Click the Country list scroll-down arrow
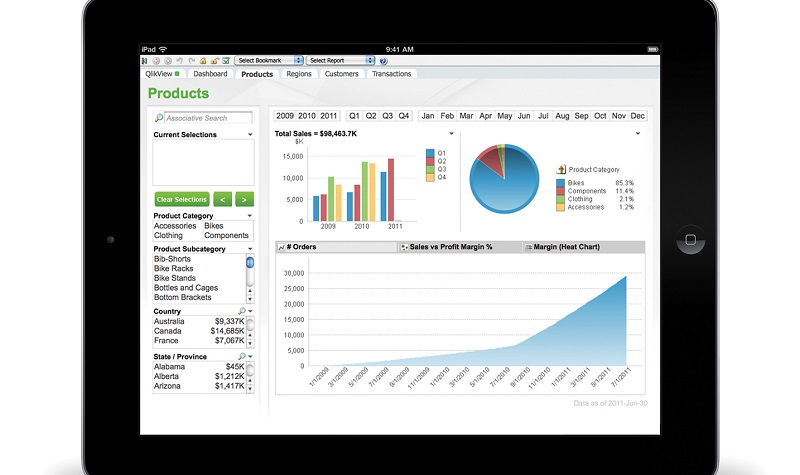The width and height of the screenshot is (800, 475). 250,343
